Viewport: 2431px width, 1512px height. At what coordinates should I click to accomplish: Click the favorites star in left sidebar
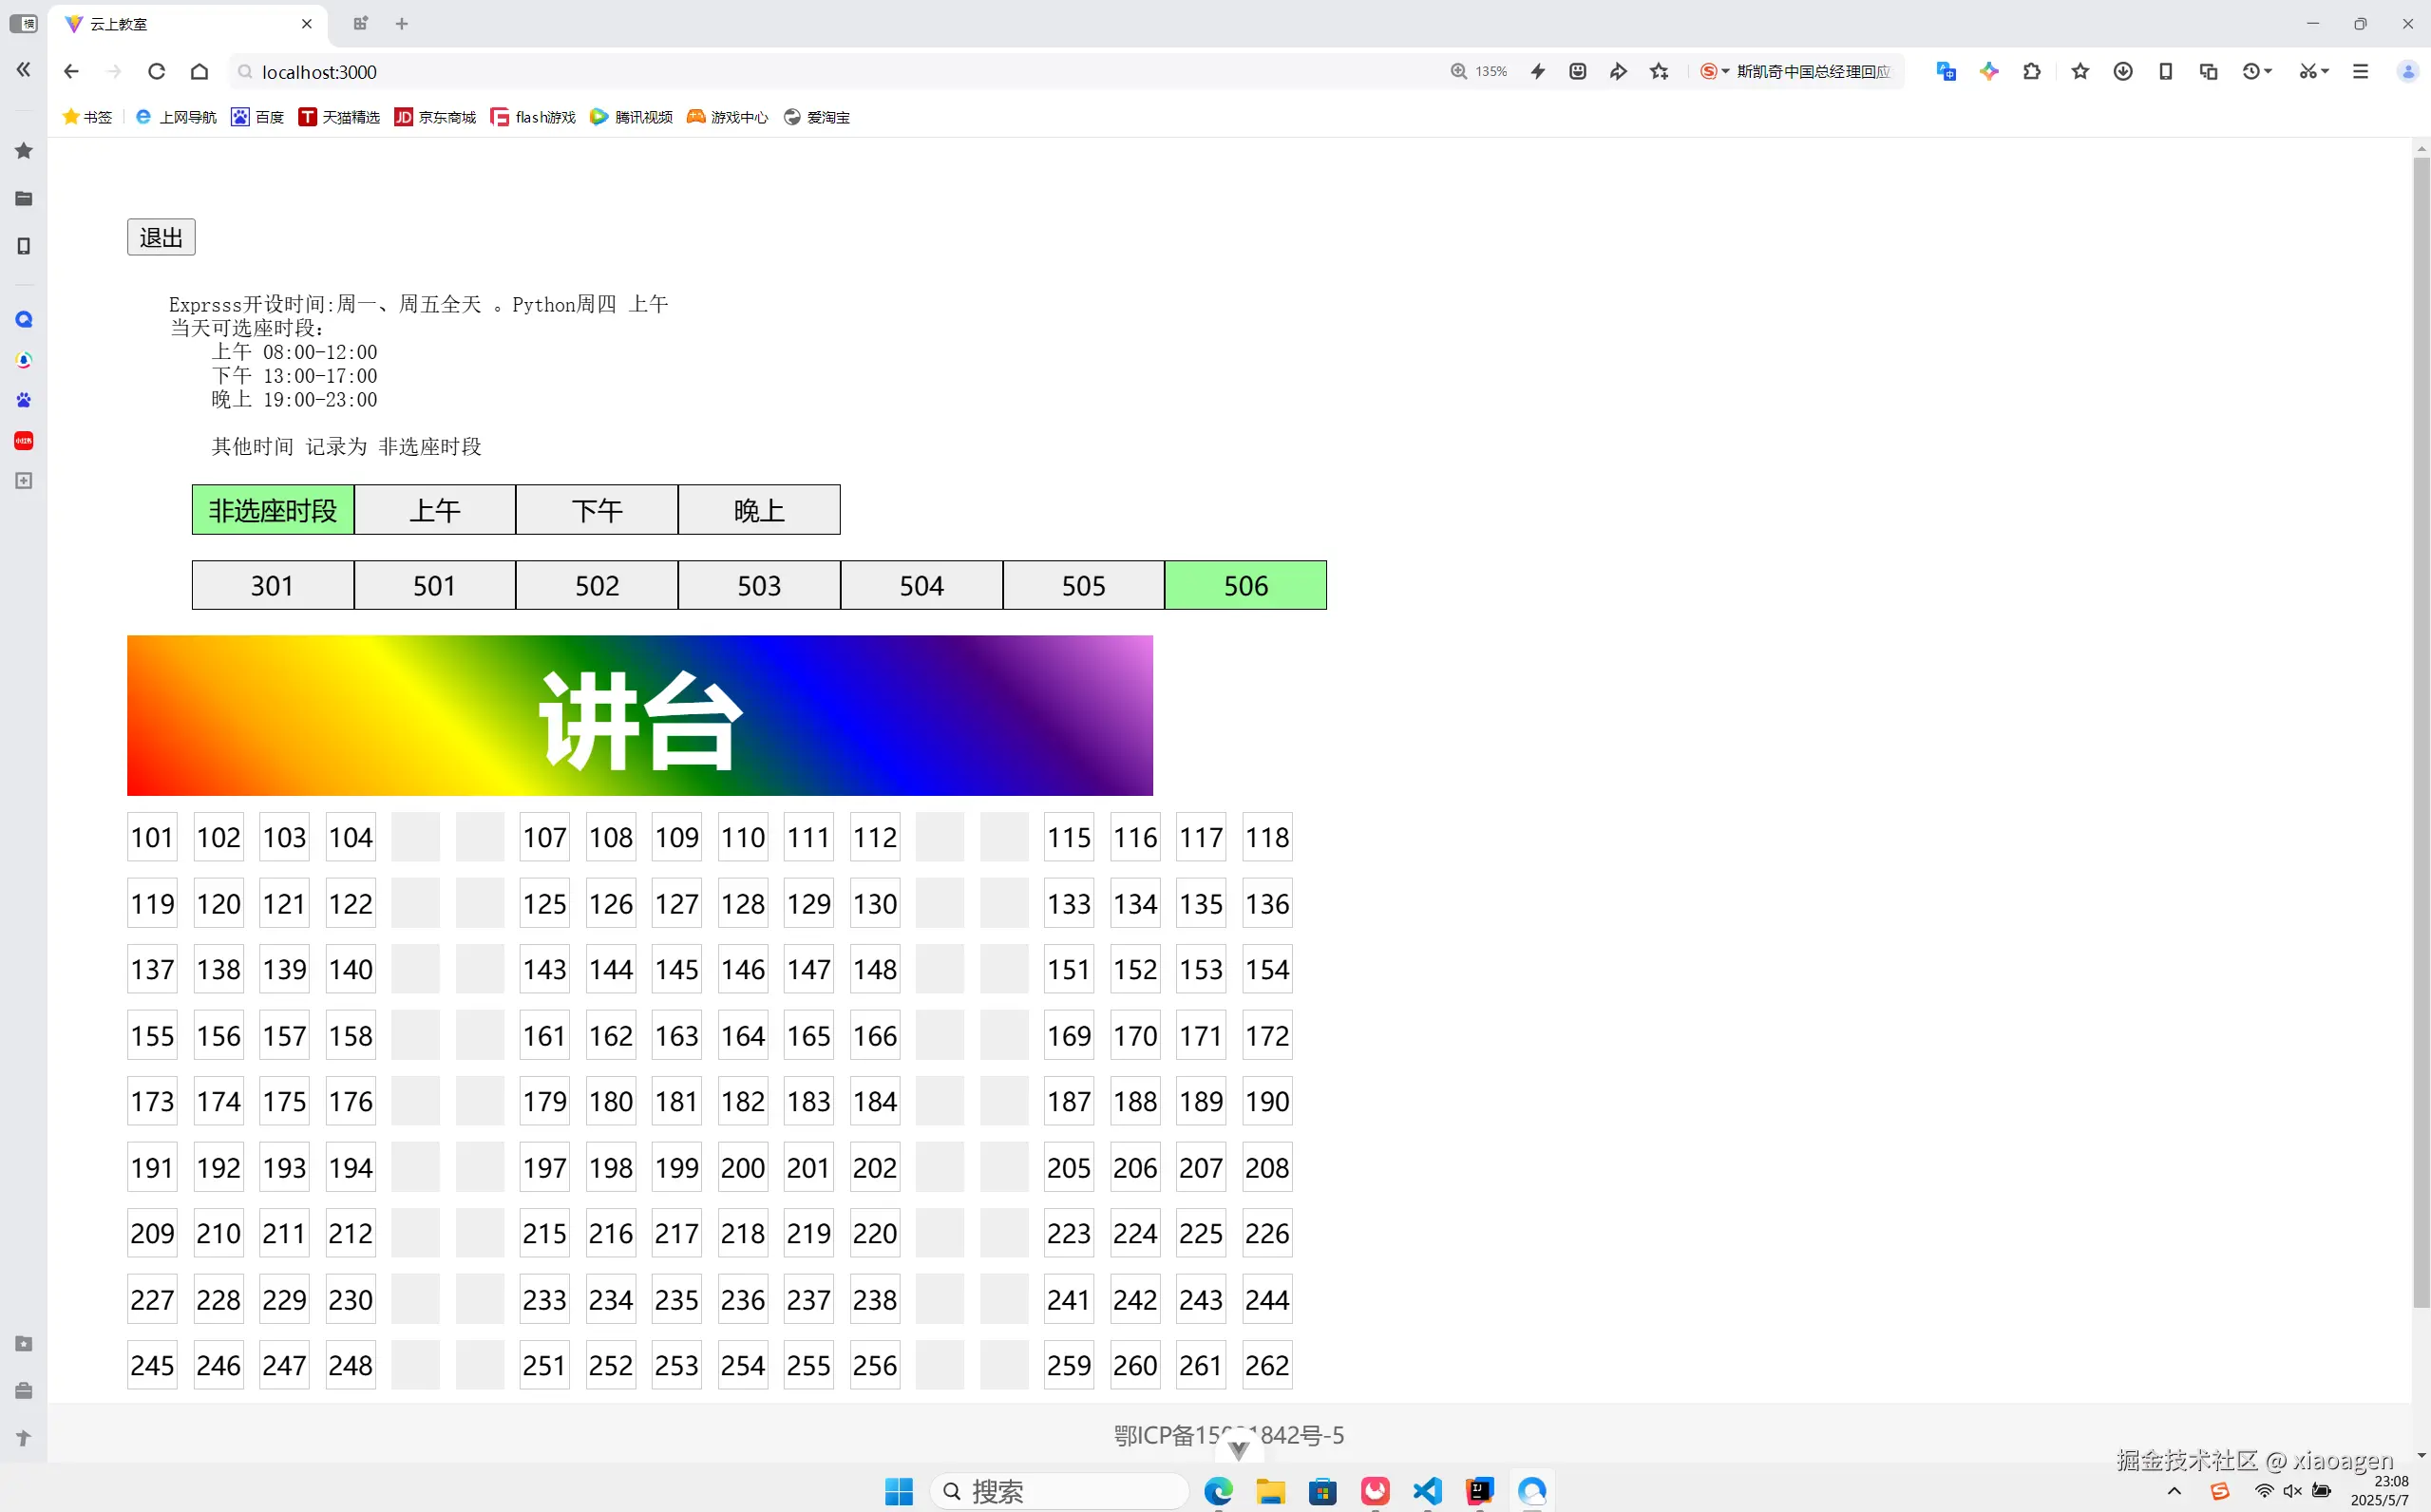click(24, 151)
